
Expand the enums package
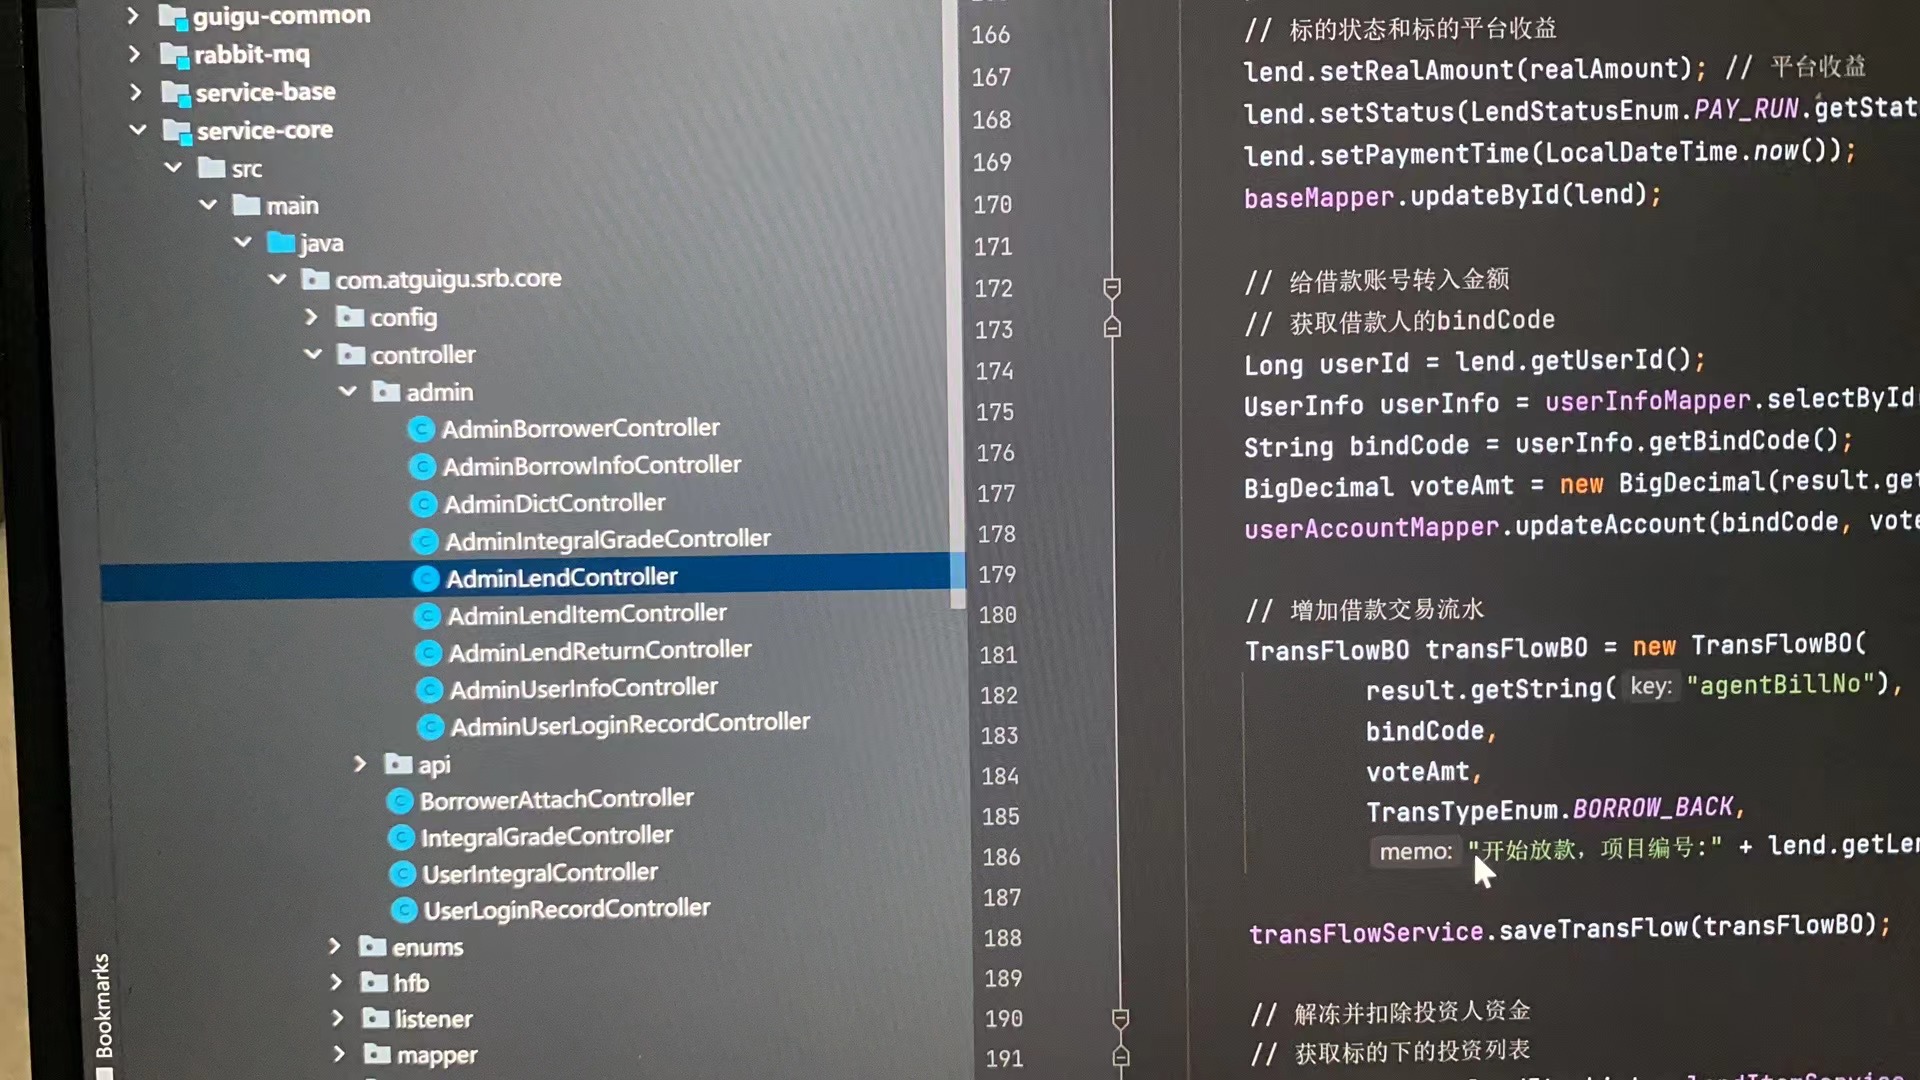tap(335, 946)
